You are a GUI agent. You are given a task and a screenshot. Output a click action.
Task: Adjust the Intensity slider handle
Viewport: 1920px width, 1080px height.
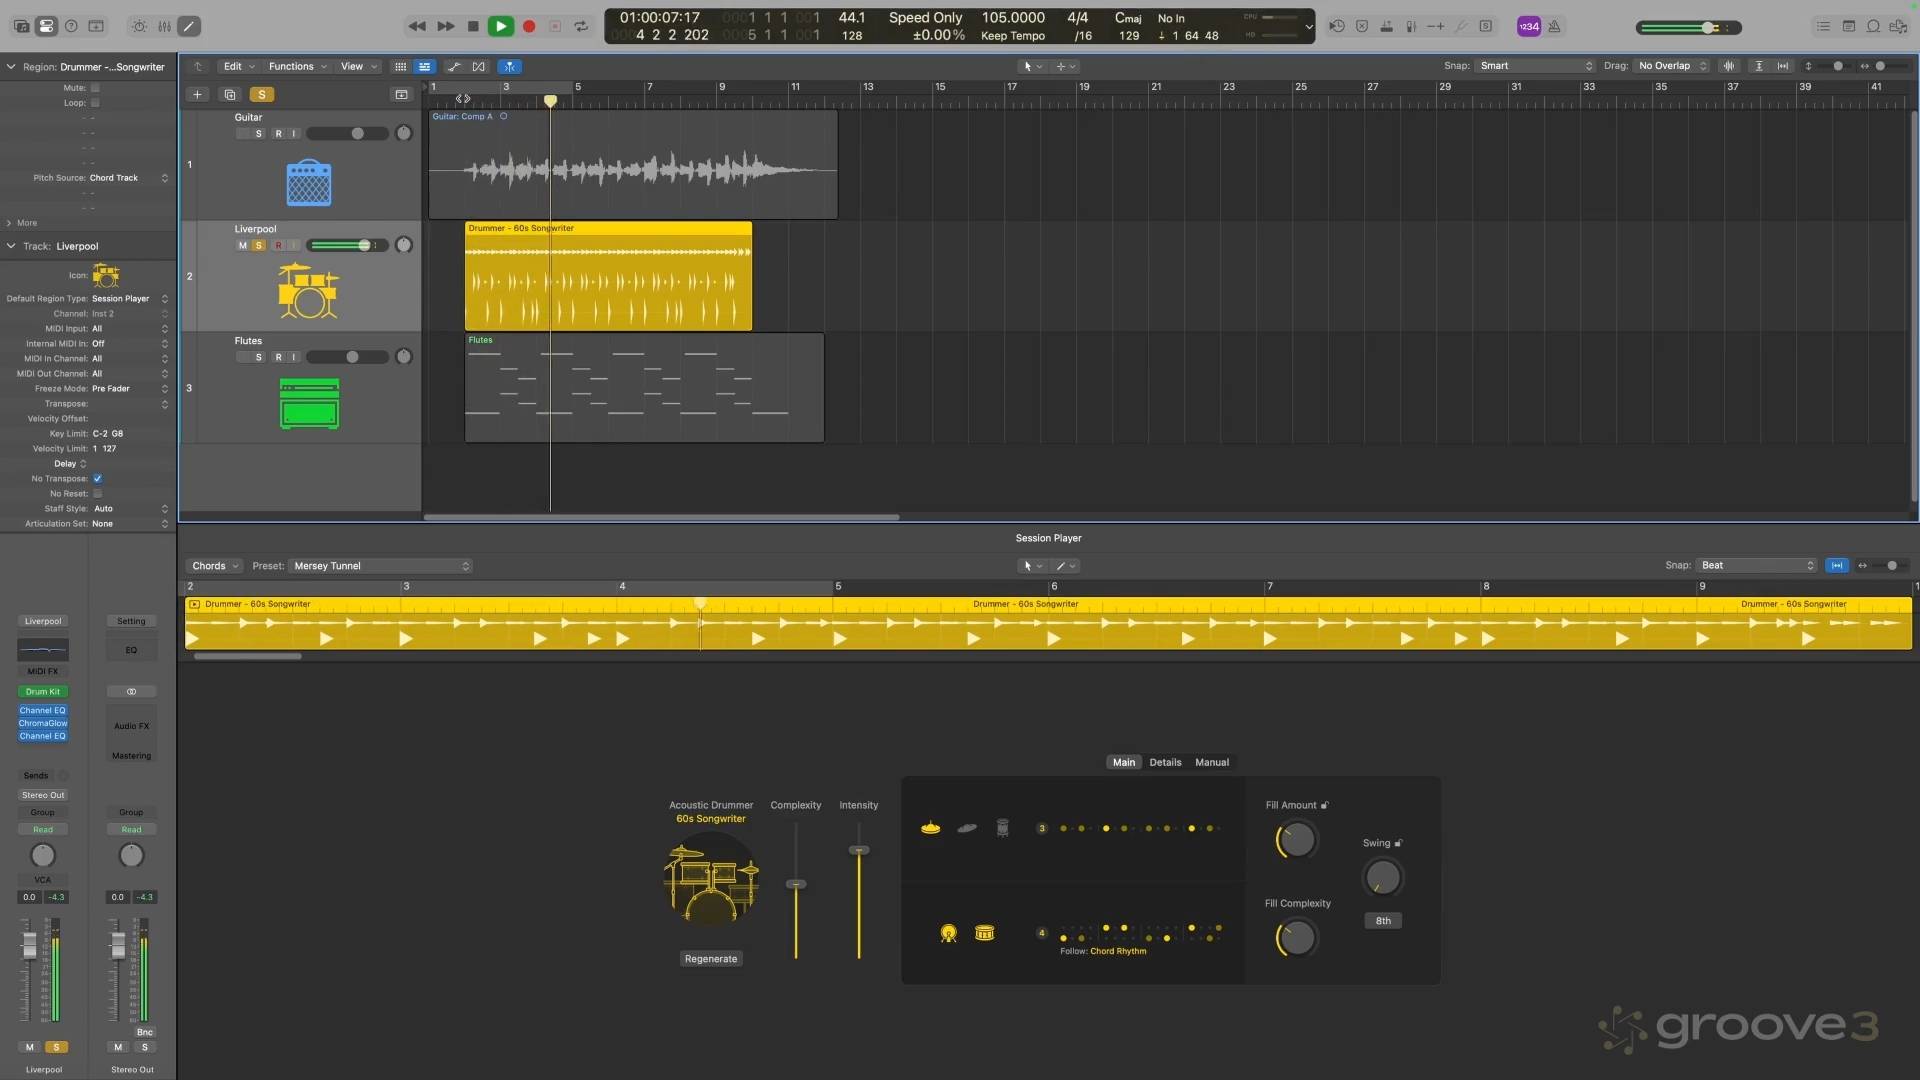[x=859, y=850]
